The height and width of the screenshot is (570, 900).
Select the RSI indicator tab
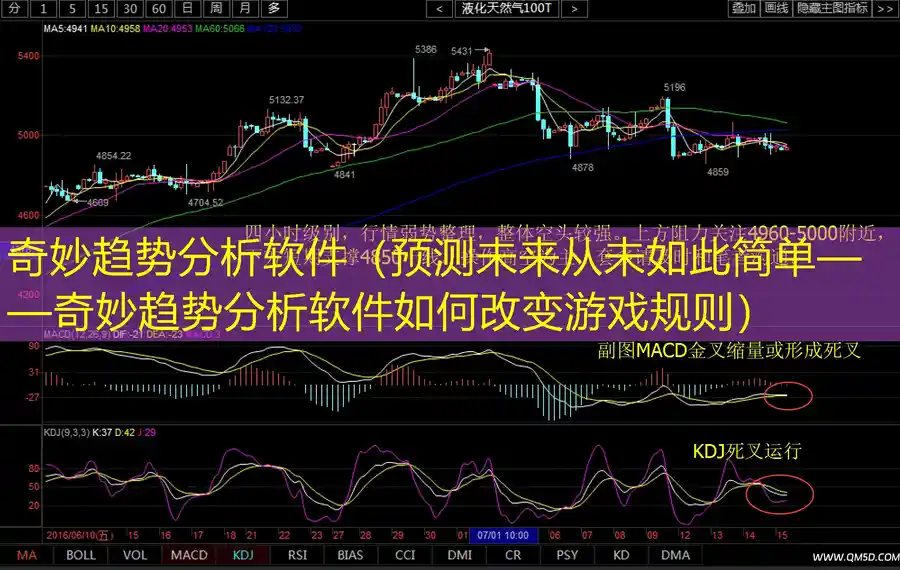coord(297,555)
